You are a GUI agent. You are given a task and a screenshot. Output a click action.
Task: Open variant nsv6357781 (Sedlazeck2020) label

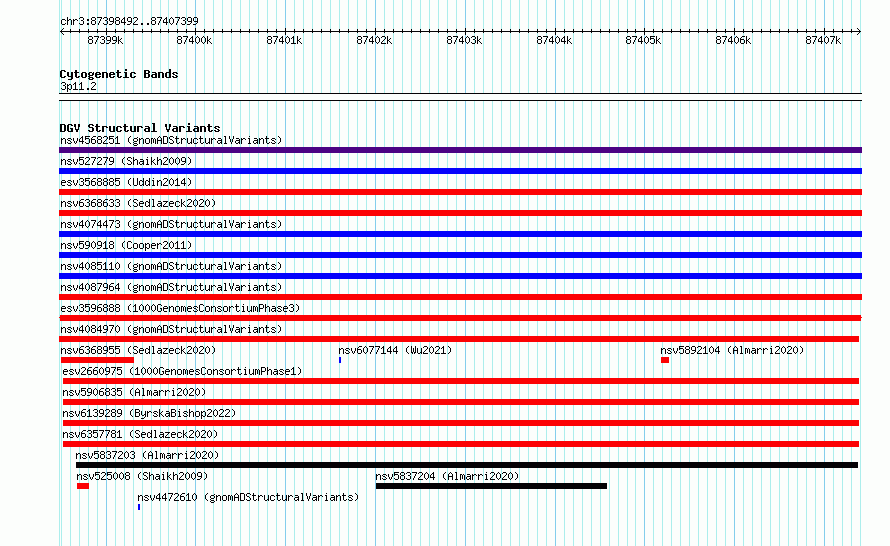[x=140, y=434]
